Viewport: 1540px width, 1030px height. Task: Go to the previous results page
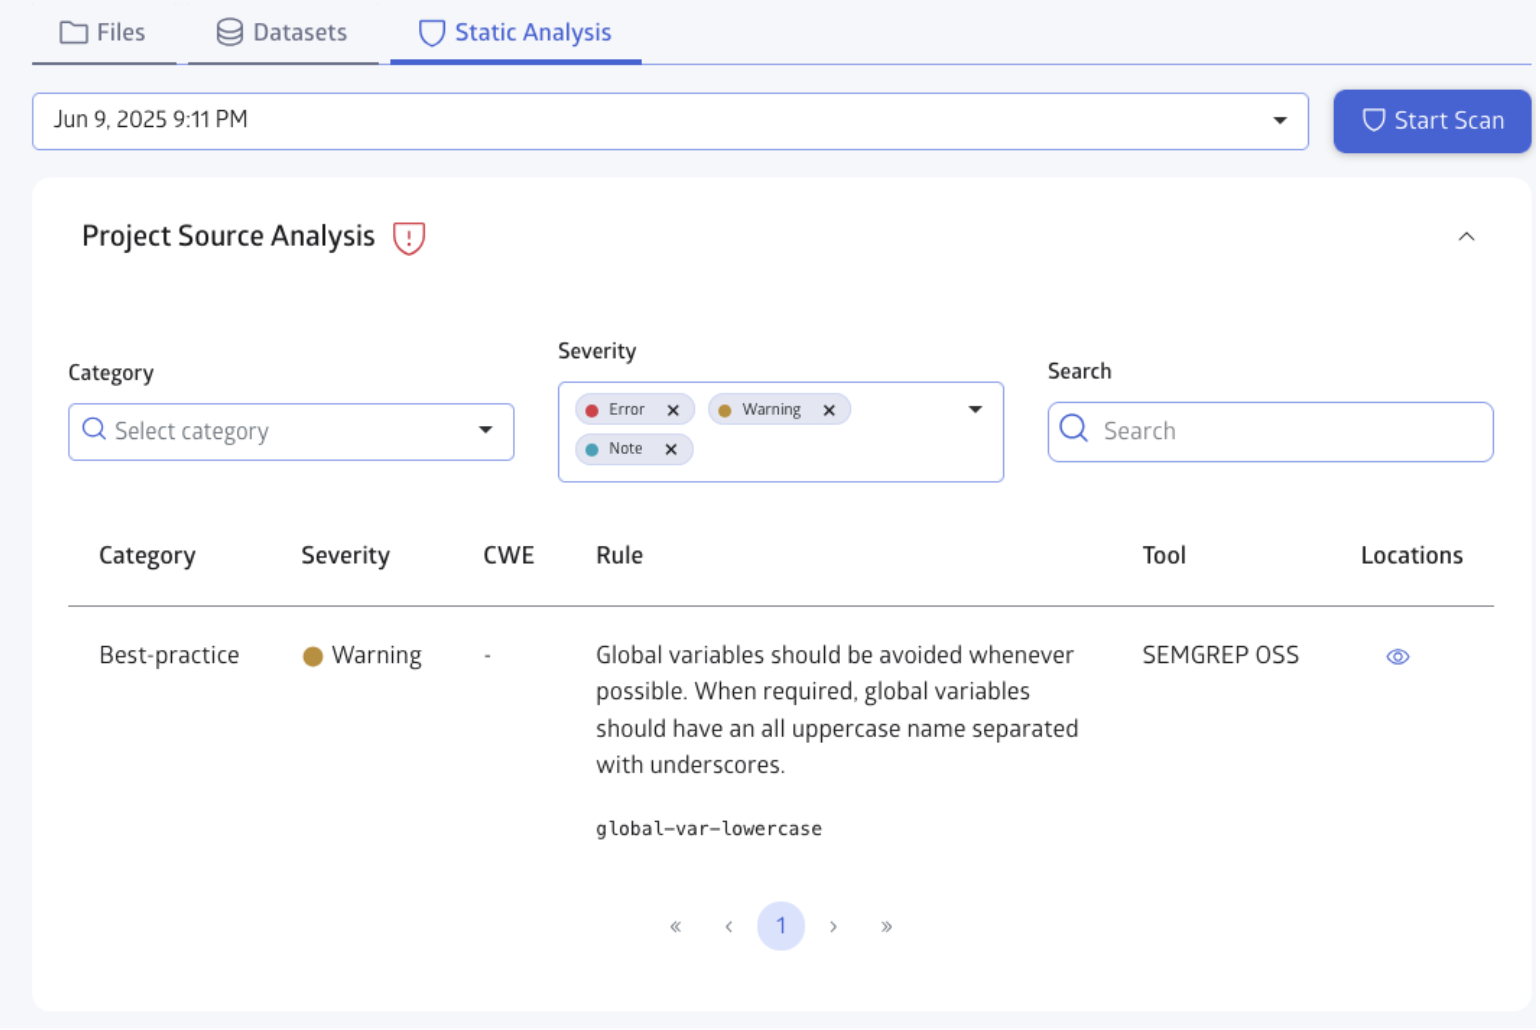click(x=729, y=927)
